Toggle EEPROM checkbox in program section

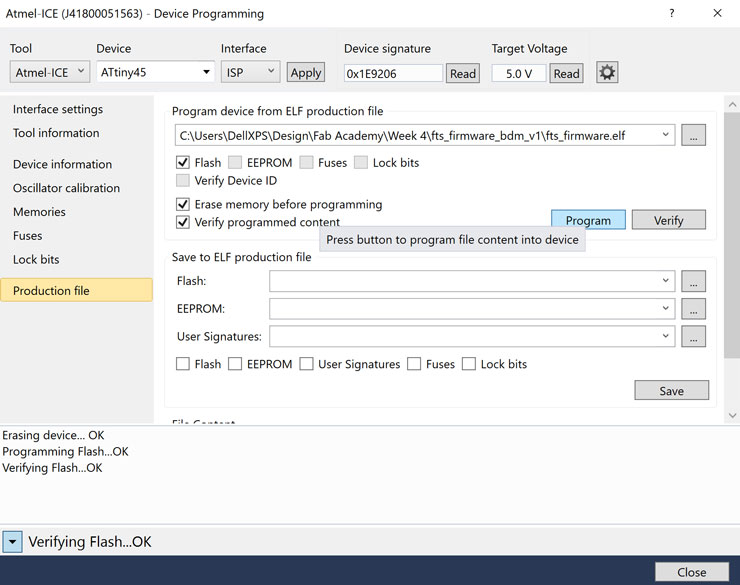pyautogui.click(x=235, y=163)
